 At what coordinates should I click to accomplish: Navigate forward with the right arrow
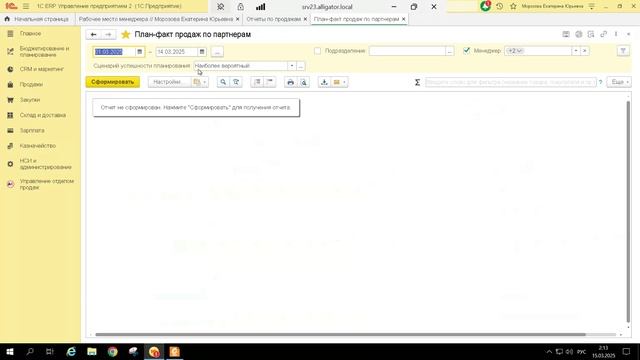[x=108, y=35]
